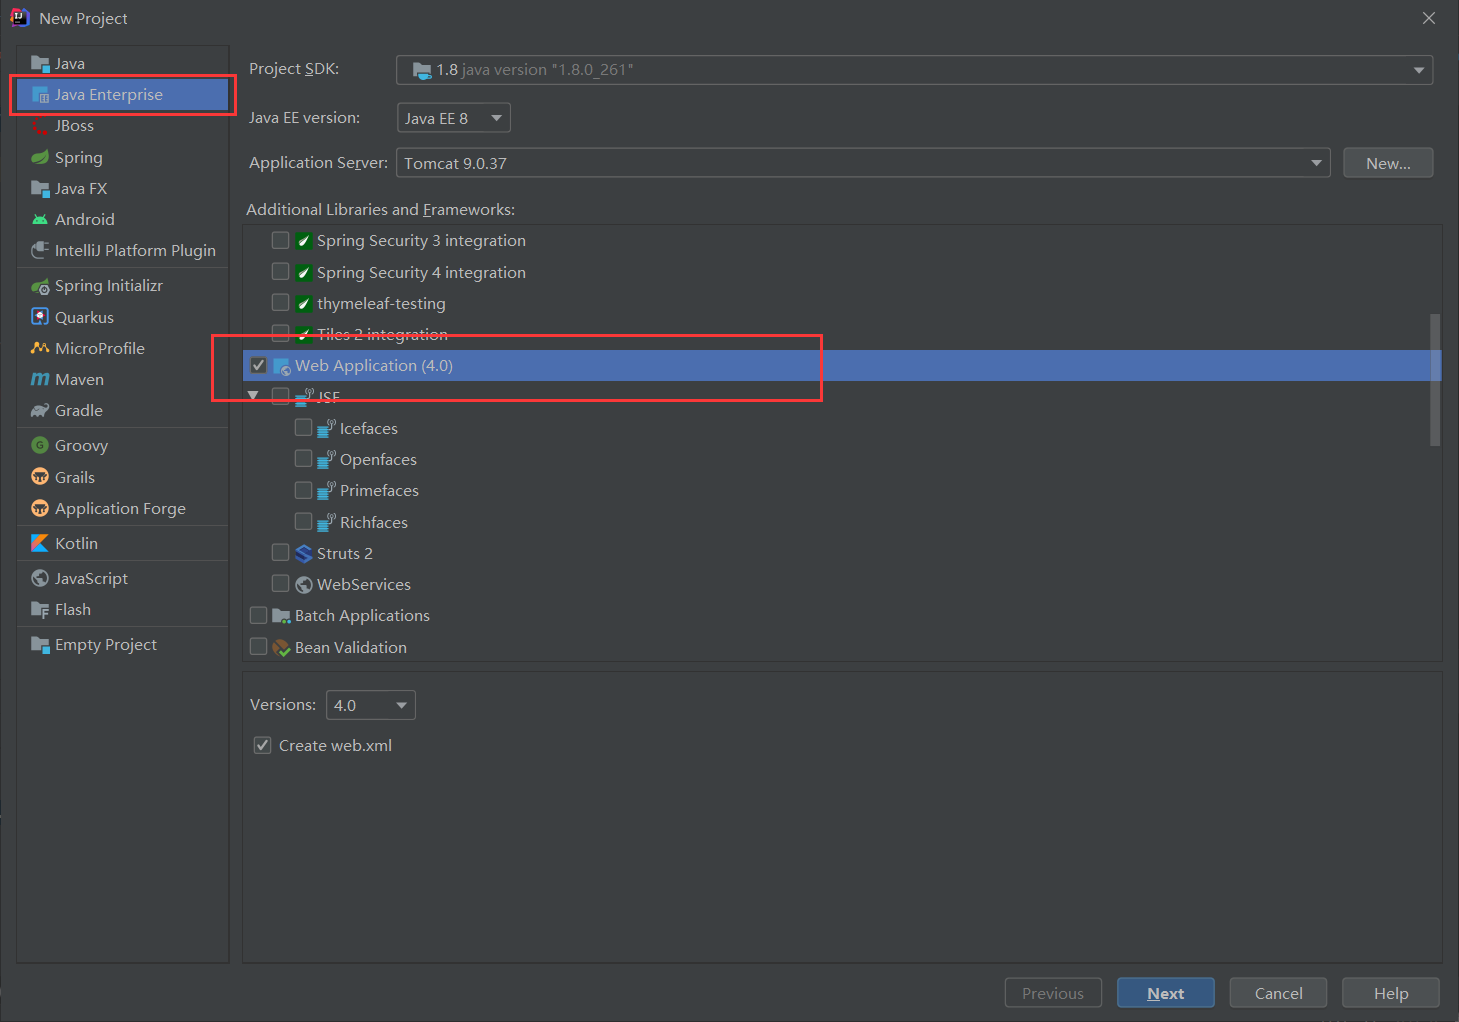Pick the Gradle elephant icon
The height and width of the screenshot is (1022, 1459).
[40, 410]
